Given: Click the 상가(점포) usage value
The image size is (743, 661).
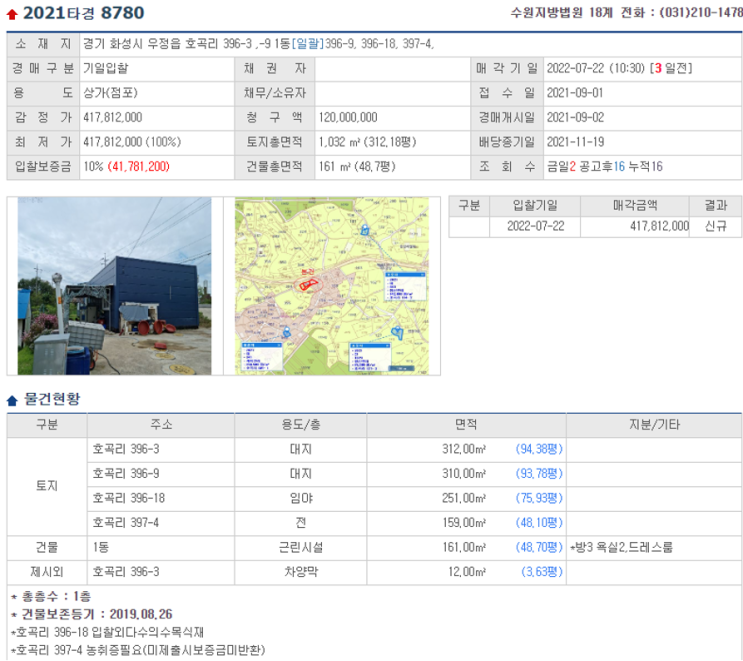Looking at the screenshot, I should (x=110, y=93).
